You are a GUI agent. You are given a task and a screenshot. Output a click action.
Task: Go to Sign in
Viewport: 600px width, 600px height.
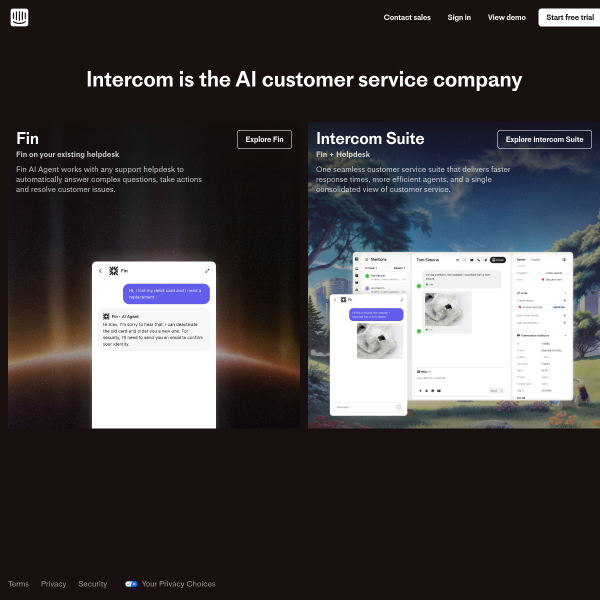tap(459, 18)
